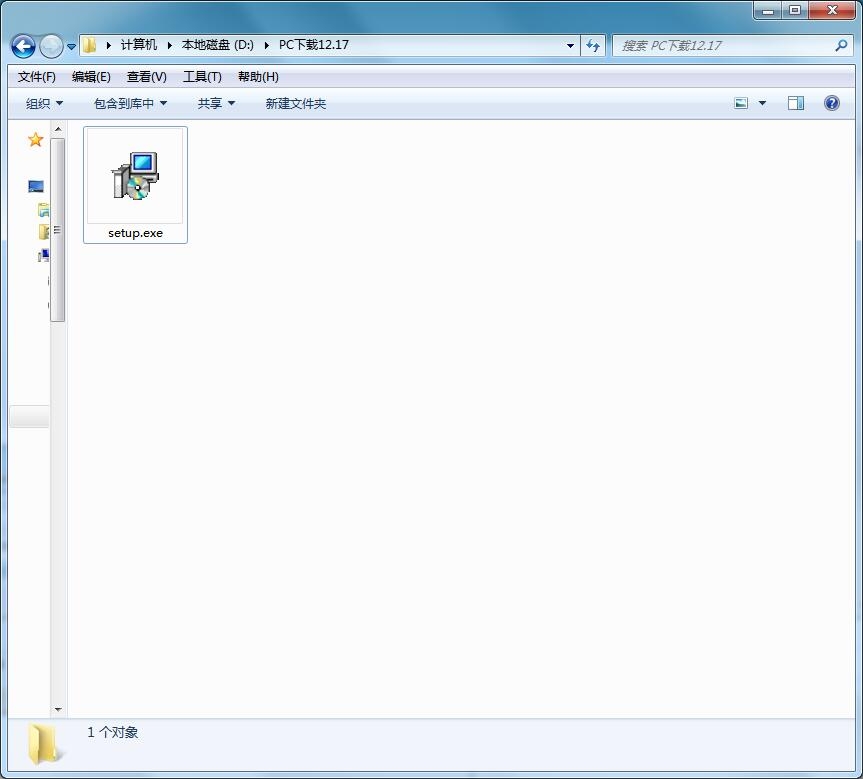Click the navigation pane scrollbar thumb
Viewport: 863px width, 779px height.
58,230
